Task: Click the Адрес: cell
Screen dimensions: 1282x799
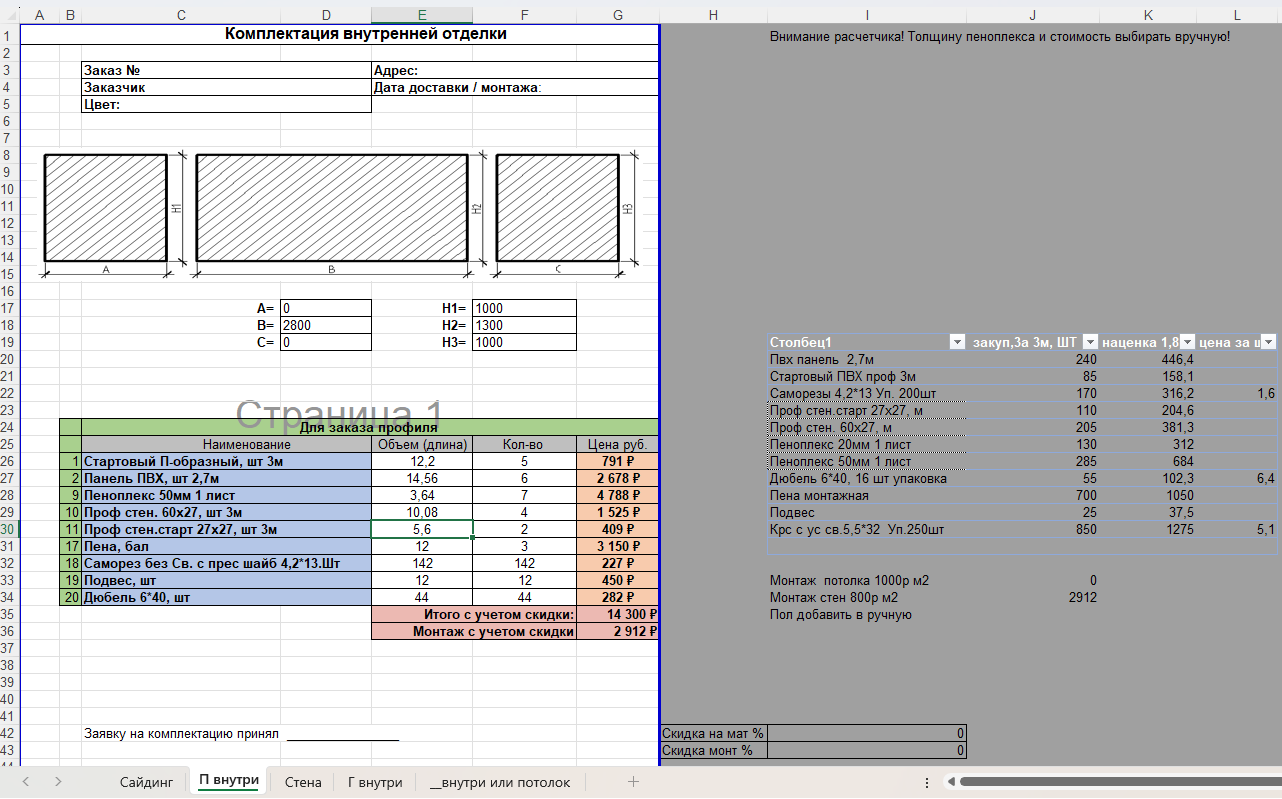Action: coord(515,70)
